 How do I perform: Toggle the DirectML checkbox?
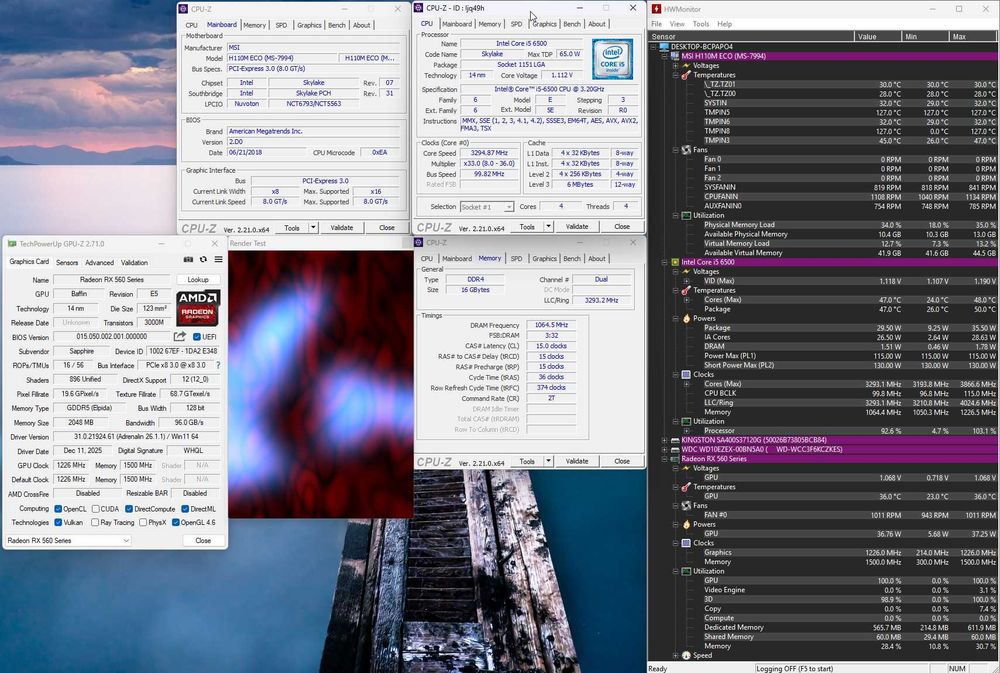185,509
